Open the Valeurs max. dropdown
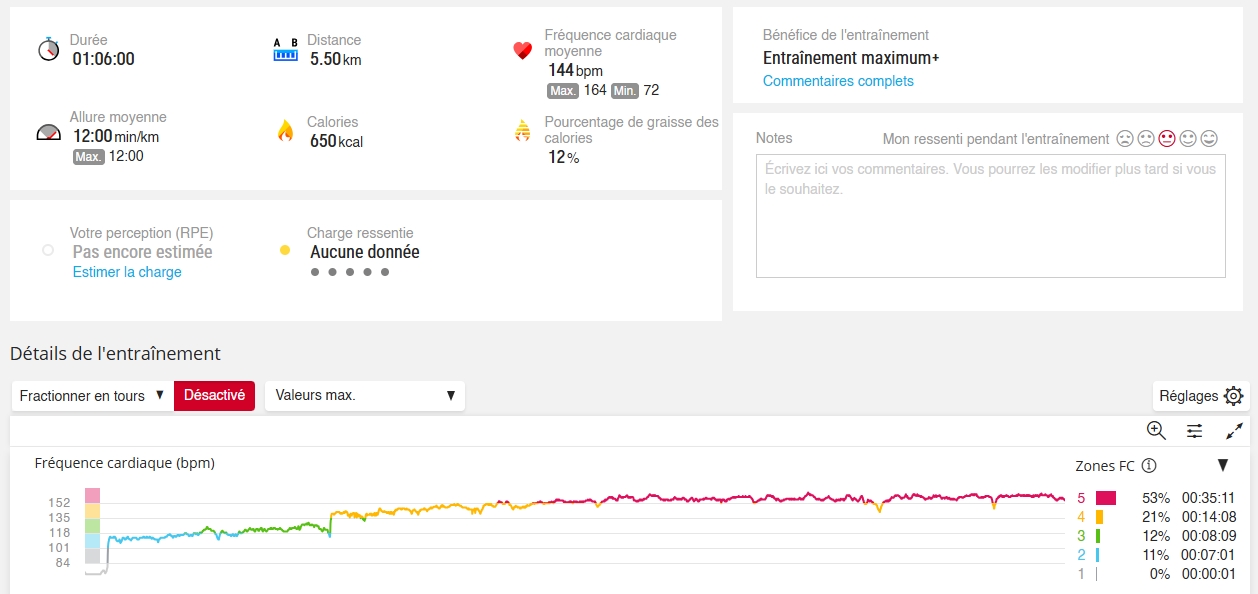Screen dimensions: 1258x594 (x=364, y=395)
